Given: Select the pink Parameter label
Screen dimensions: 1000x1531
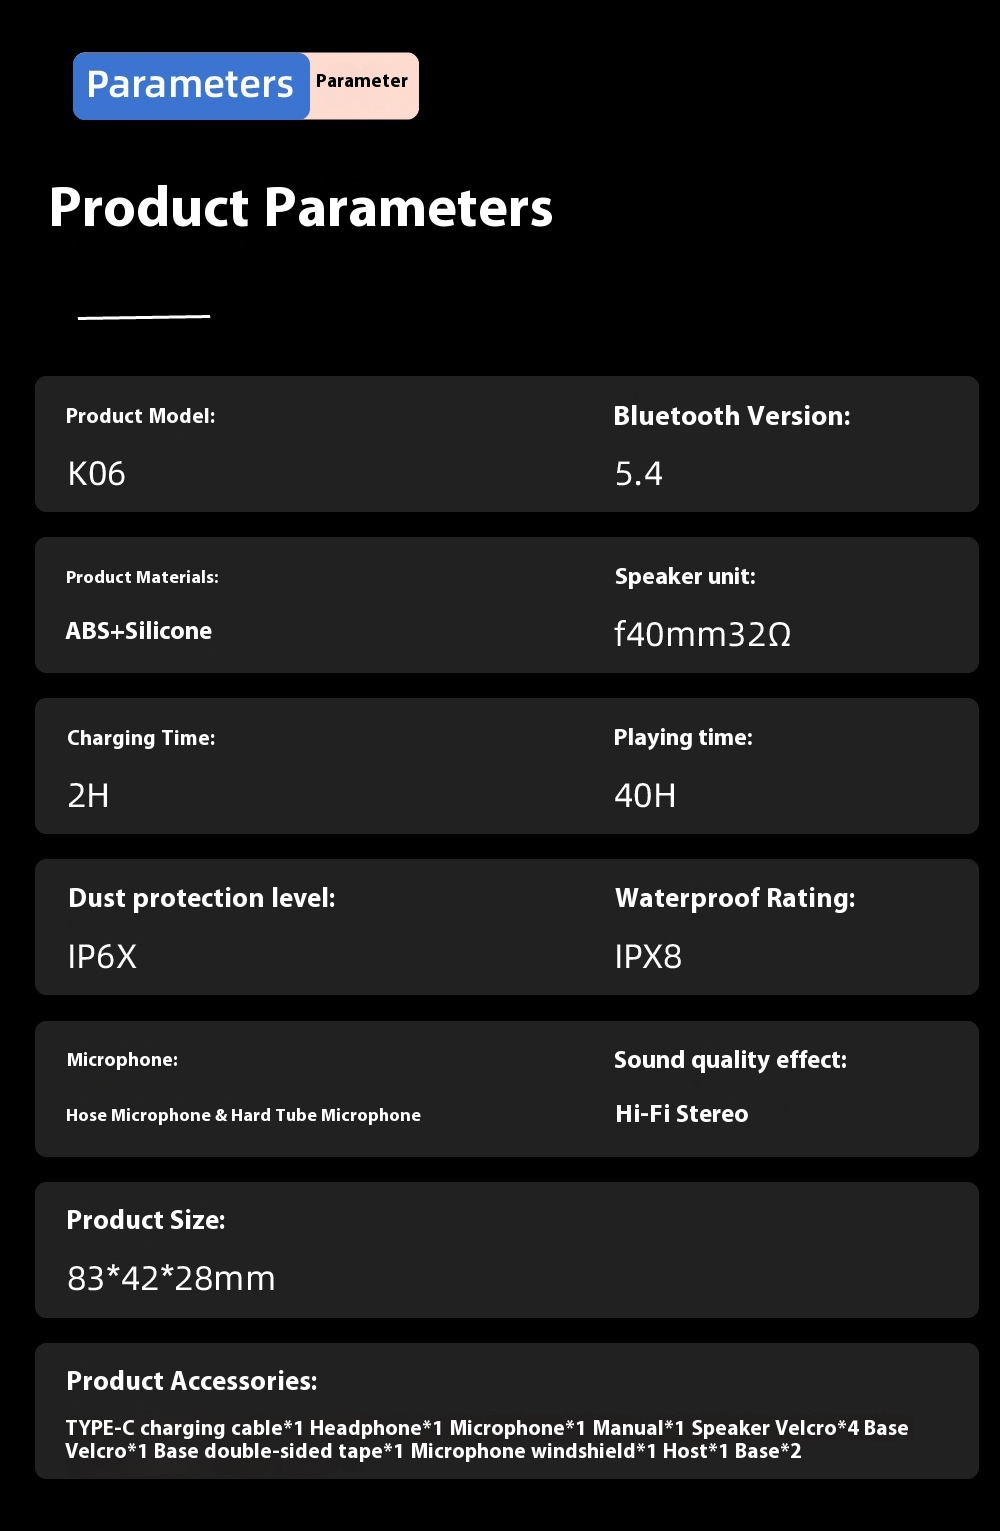Looking at the screenshot, I should [362, 81].
